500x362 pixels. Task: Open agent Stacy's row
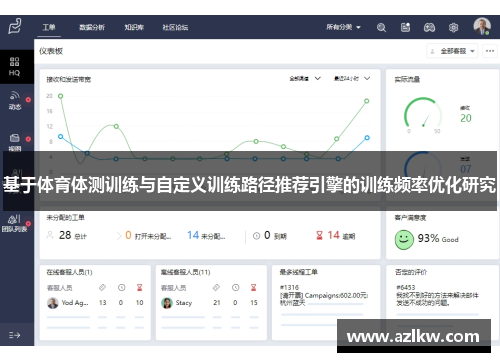(210, 303)
